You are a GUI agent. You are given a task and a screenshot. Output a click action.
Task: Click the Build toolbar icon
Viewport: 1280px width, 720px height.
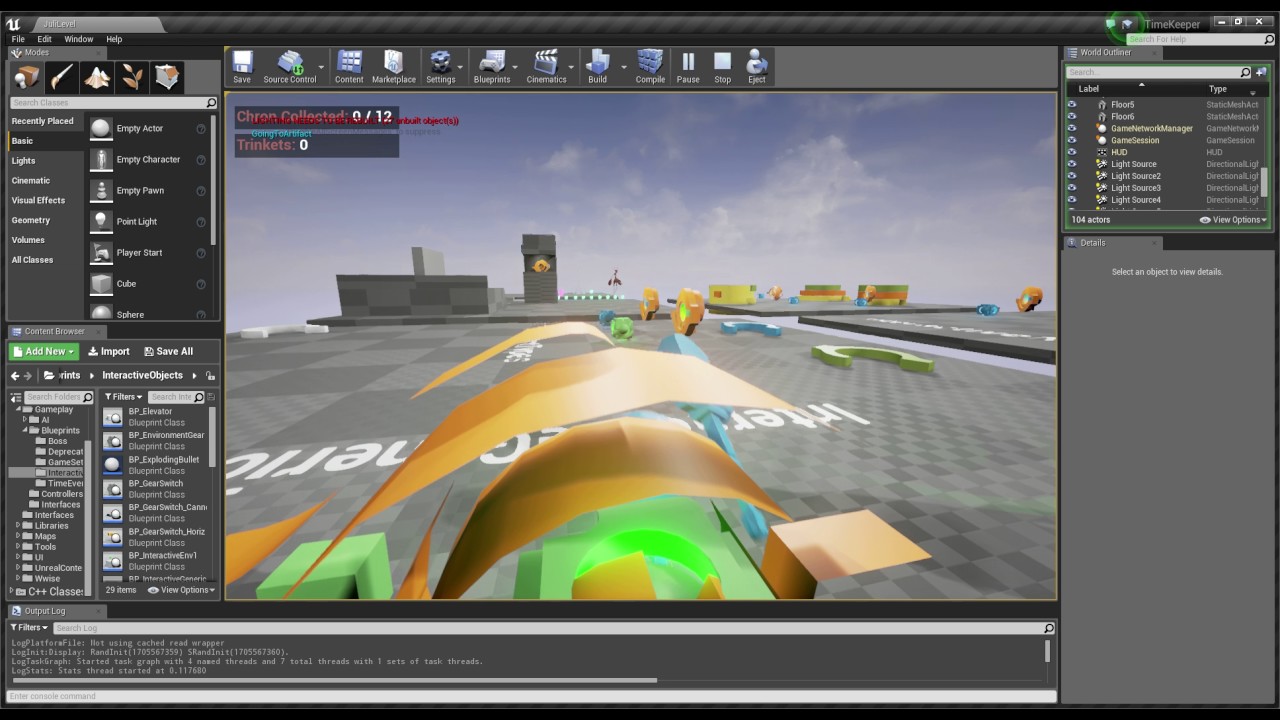[597, 67]
